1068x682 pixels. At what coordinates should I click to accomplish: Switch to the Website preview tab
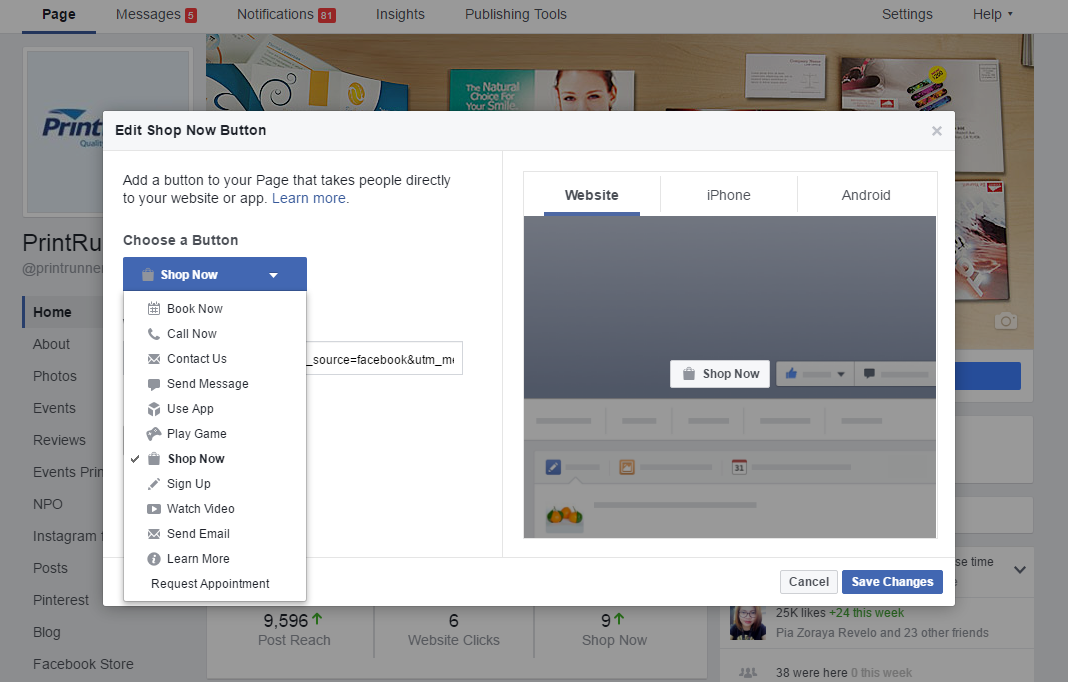[x=592, y=195]
